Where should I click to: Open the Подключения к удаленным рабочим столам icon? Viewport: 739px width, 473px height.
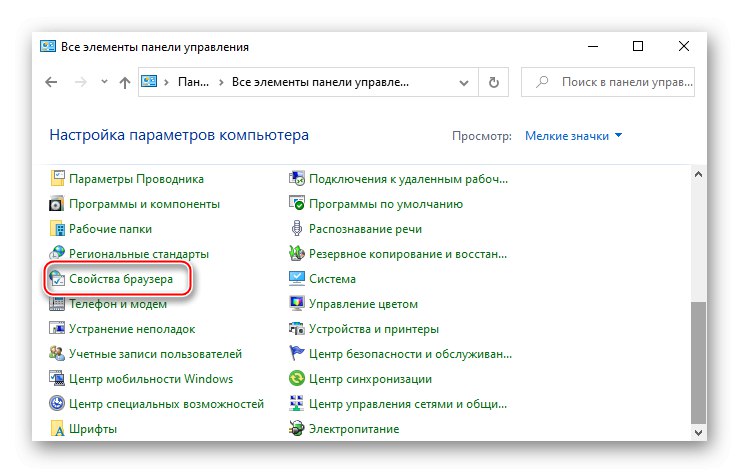click(x=296, y=179)
